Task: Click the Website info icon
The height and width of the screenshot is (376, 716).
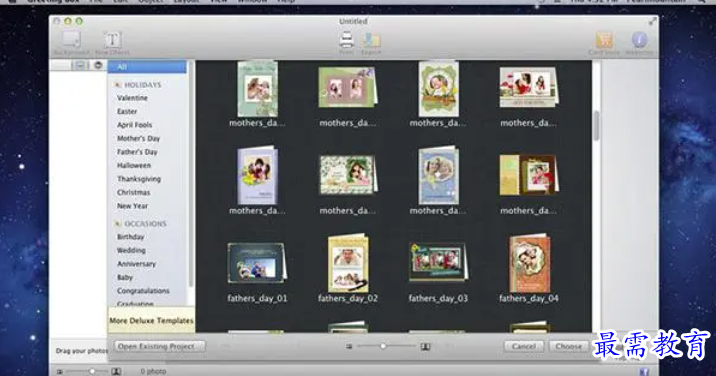Action: (x=639, y=40)
